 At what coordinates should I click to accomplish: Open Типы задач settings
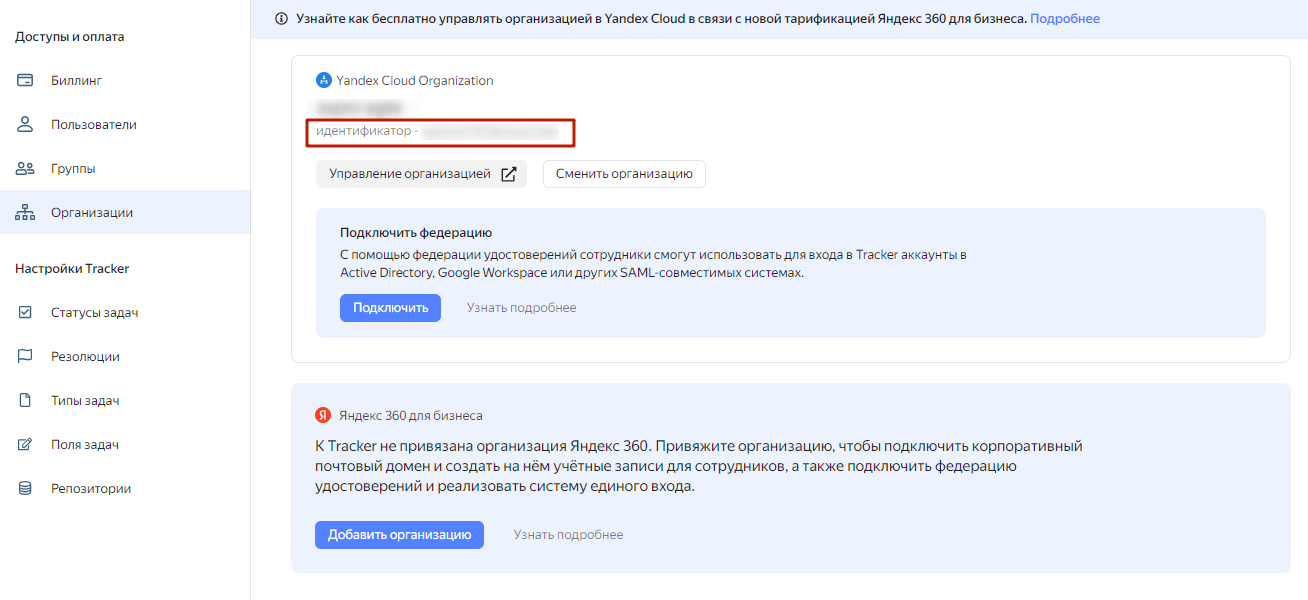coord(125,400)
